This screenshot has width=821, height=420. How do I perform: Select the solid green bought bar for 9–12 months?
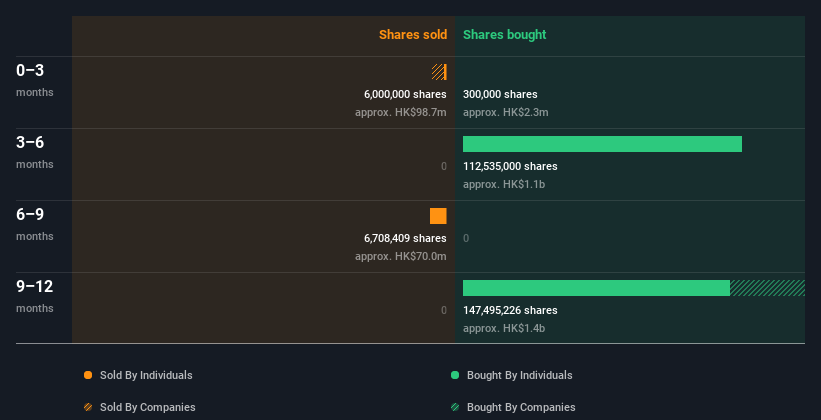(596, 288)
